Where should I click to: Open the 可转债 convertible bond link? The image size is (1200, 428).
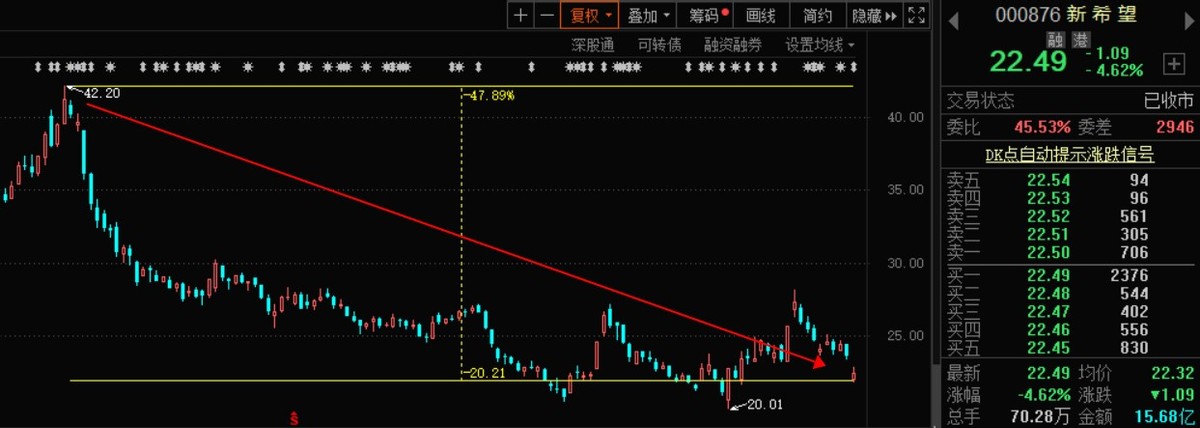[659, 44]
